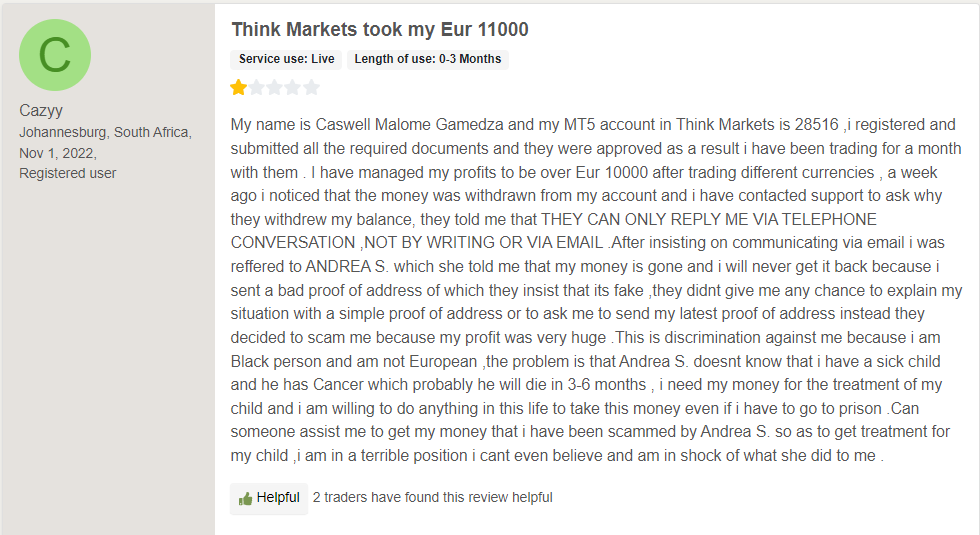Select the Service use: Live tag

point(286,59)
